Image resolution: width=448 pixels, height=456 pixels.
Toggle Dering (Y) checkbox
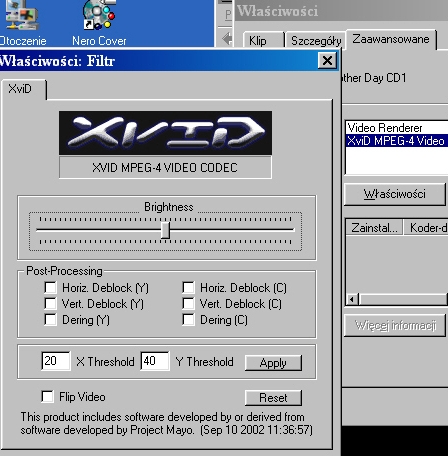[50, 319]
